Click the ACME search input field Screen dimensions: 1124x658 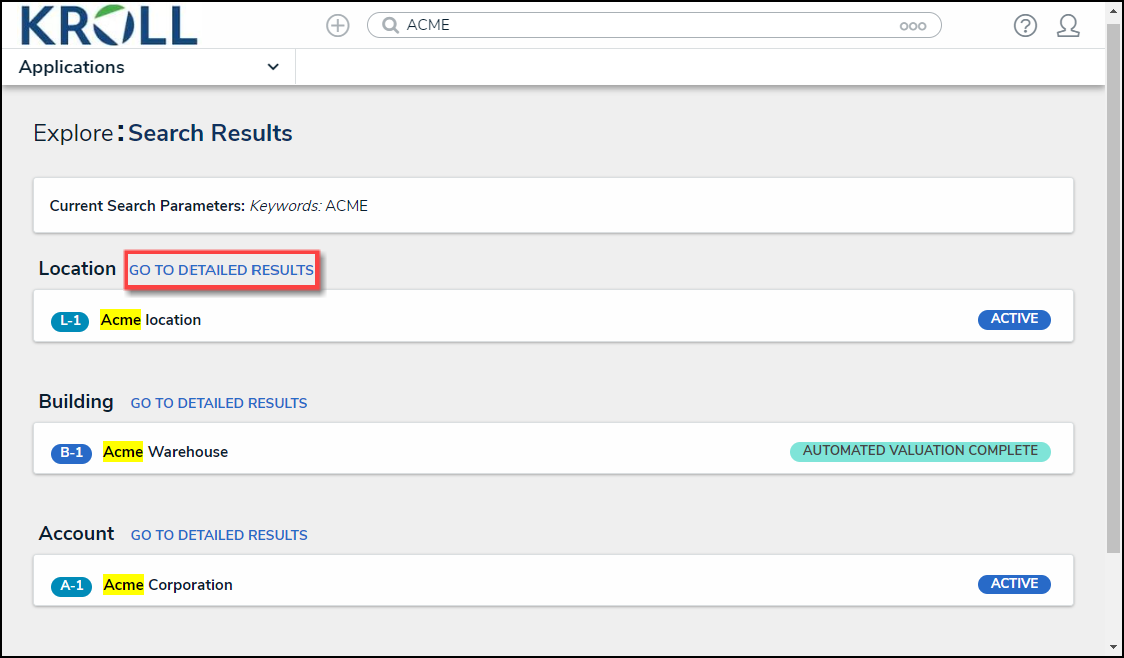coord(654,25)
